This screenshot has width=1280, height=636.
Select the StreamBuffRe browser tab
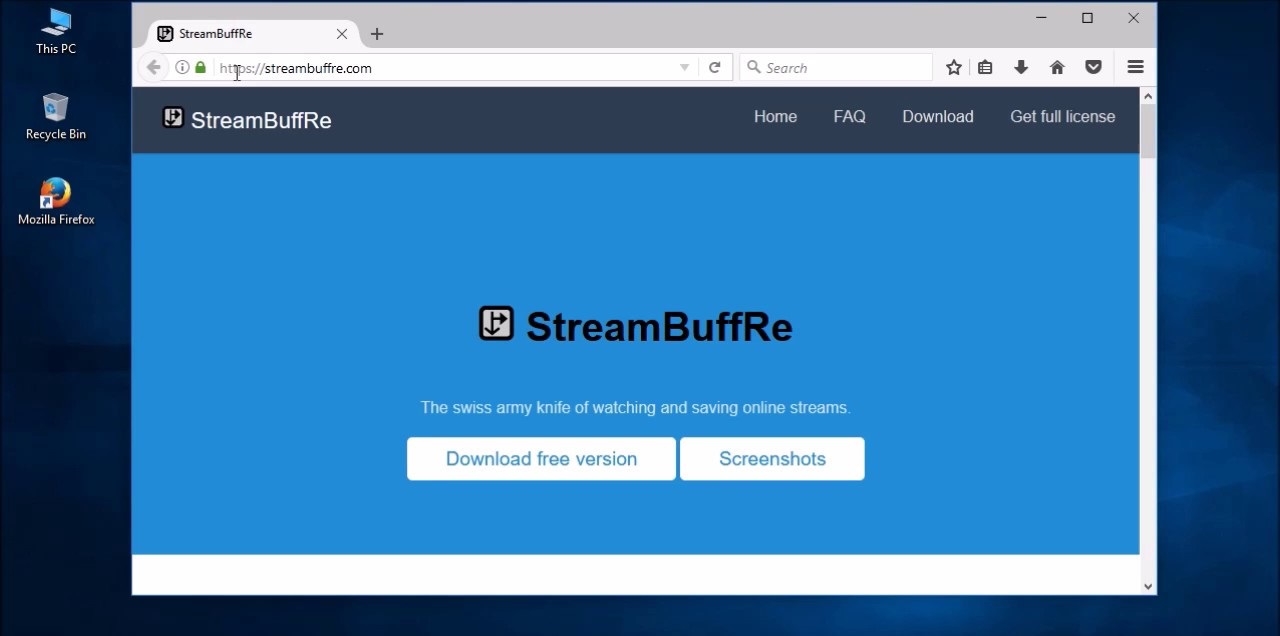[253, 34]
